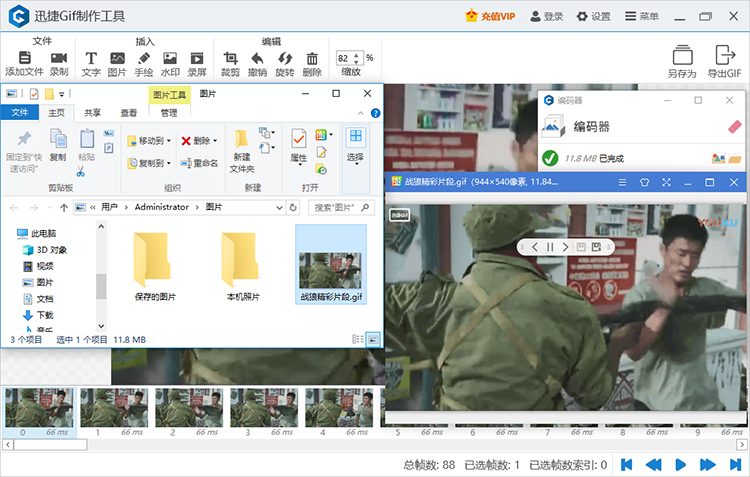
Task: Pause GIF viewer playback
Action: [550, 247]
